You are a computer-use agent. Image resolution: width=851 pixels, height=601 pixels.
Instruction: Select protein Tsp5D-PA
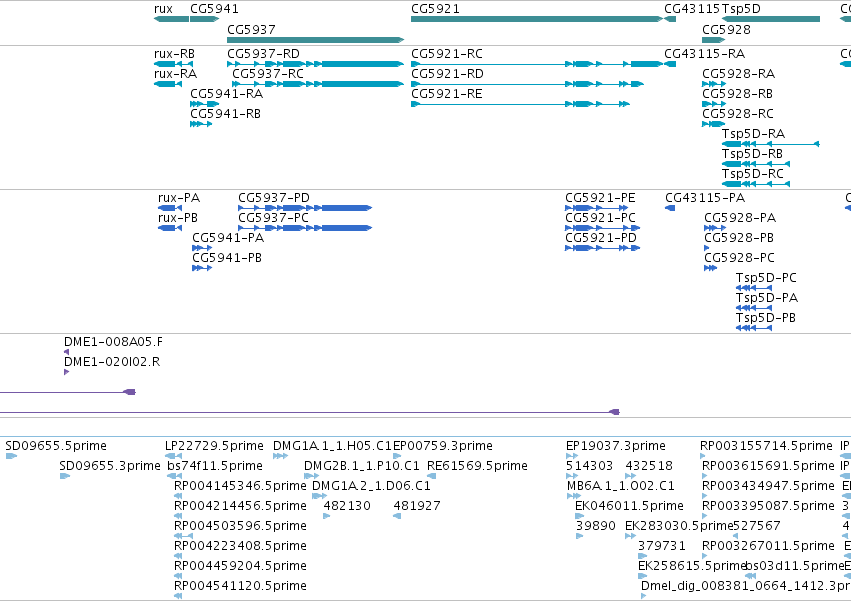click(767, 298)
